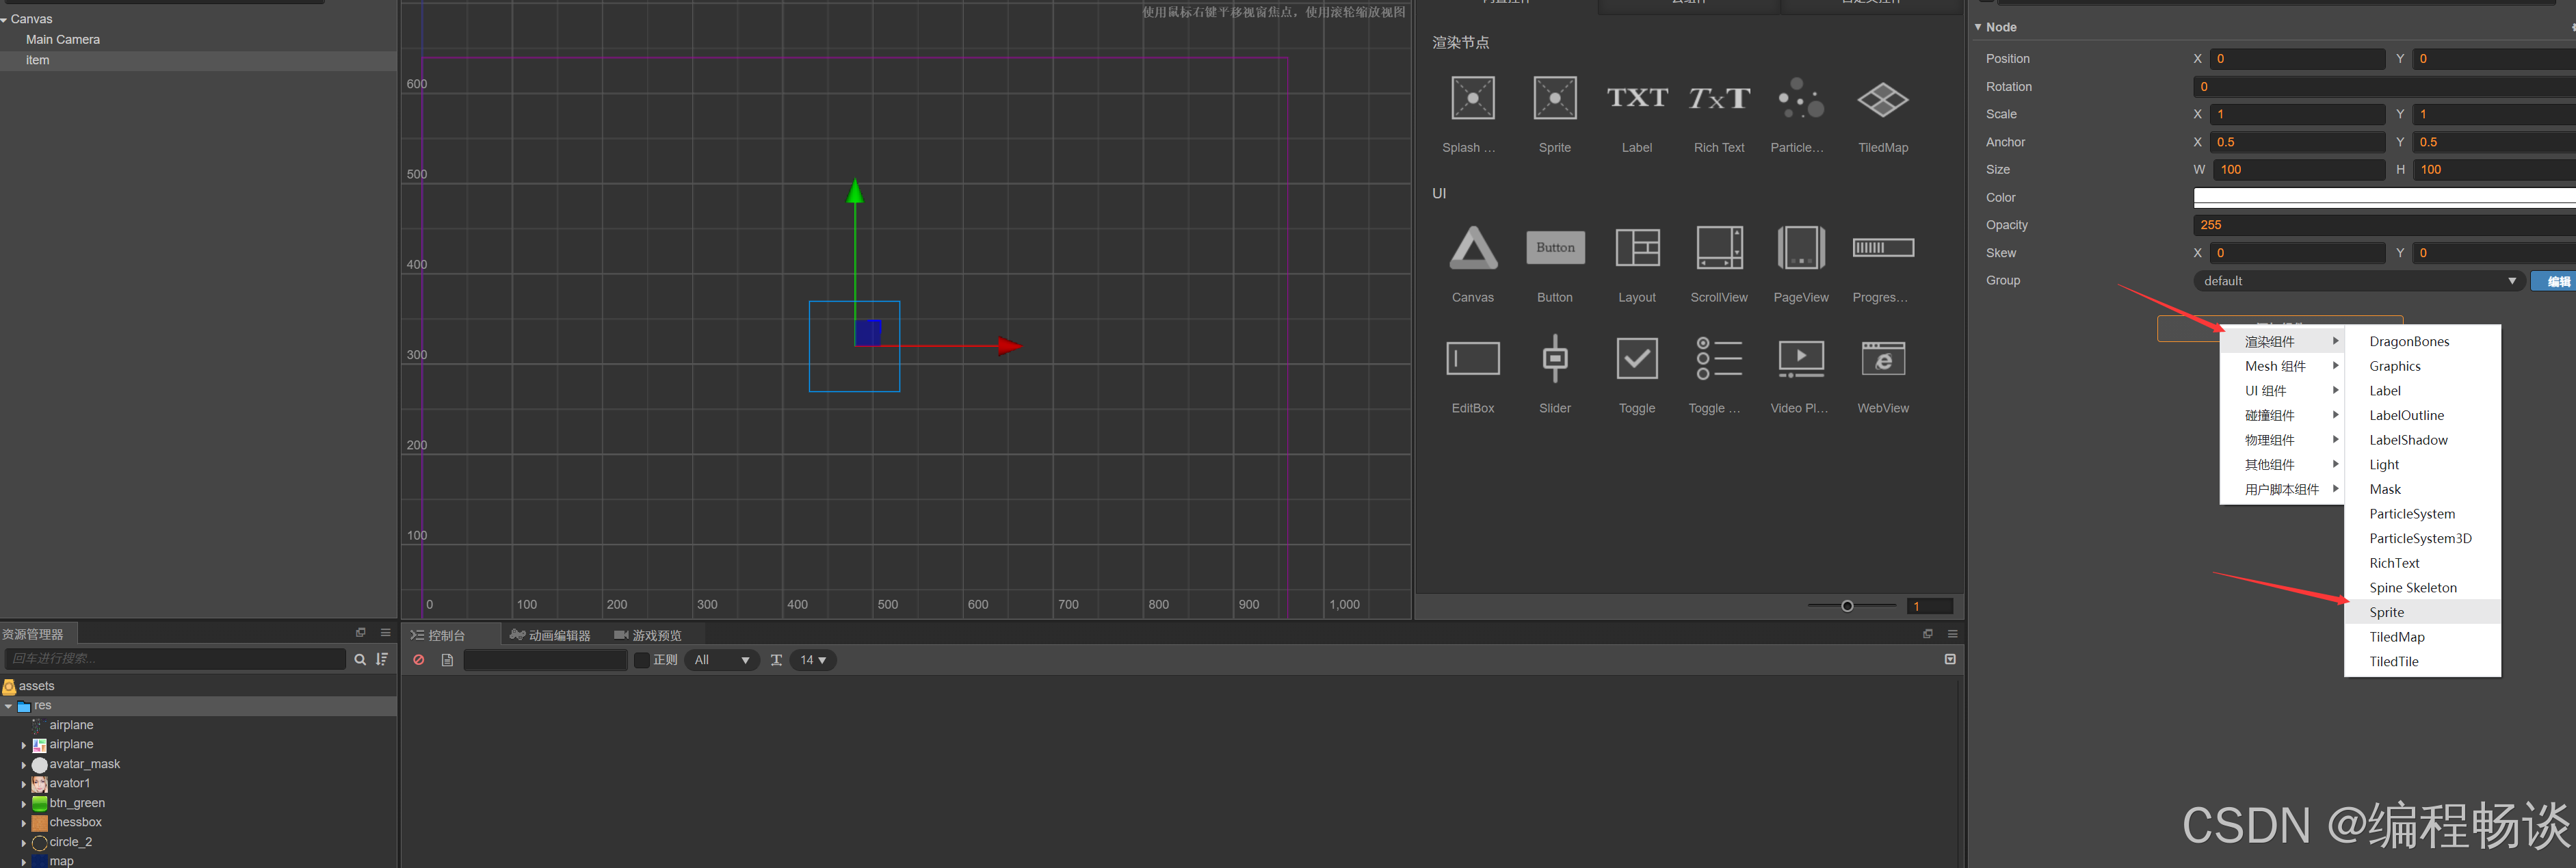Image resolution: width=2576 pixels, height=868 pixels.
Task: Select the Main Camera node
Action: click(x=63, y=40)
